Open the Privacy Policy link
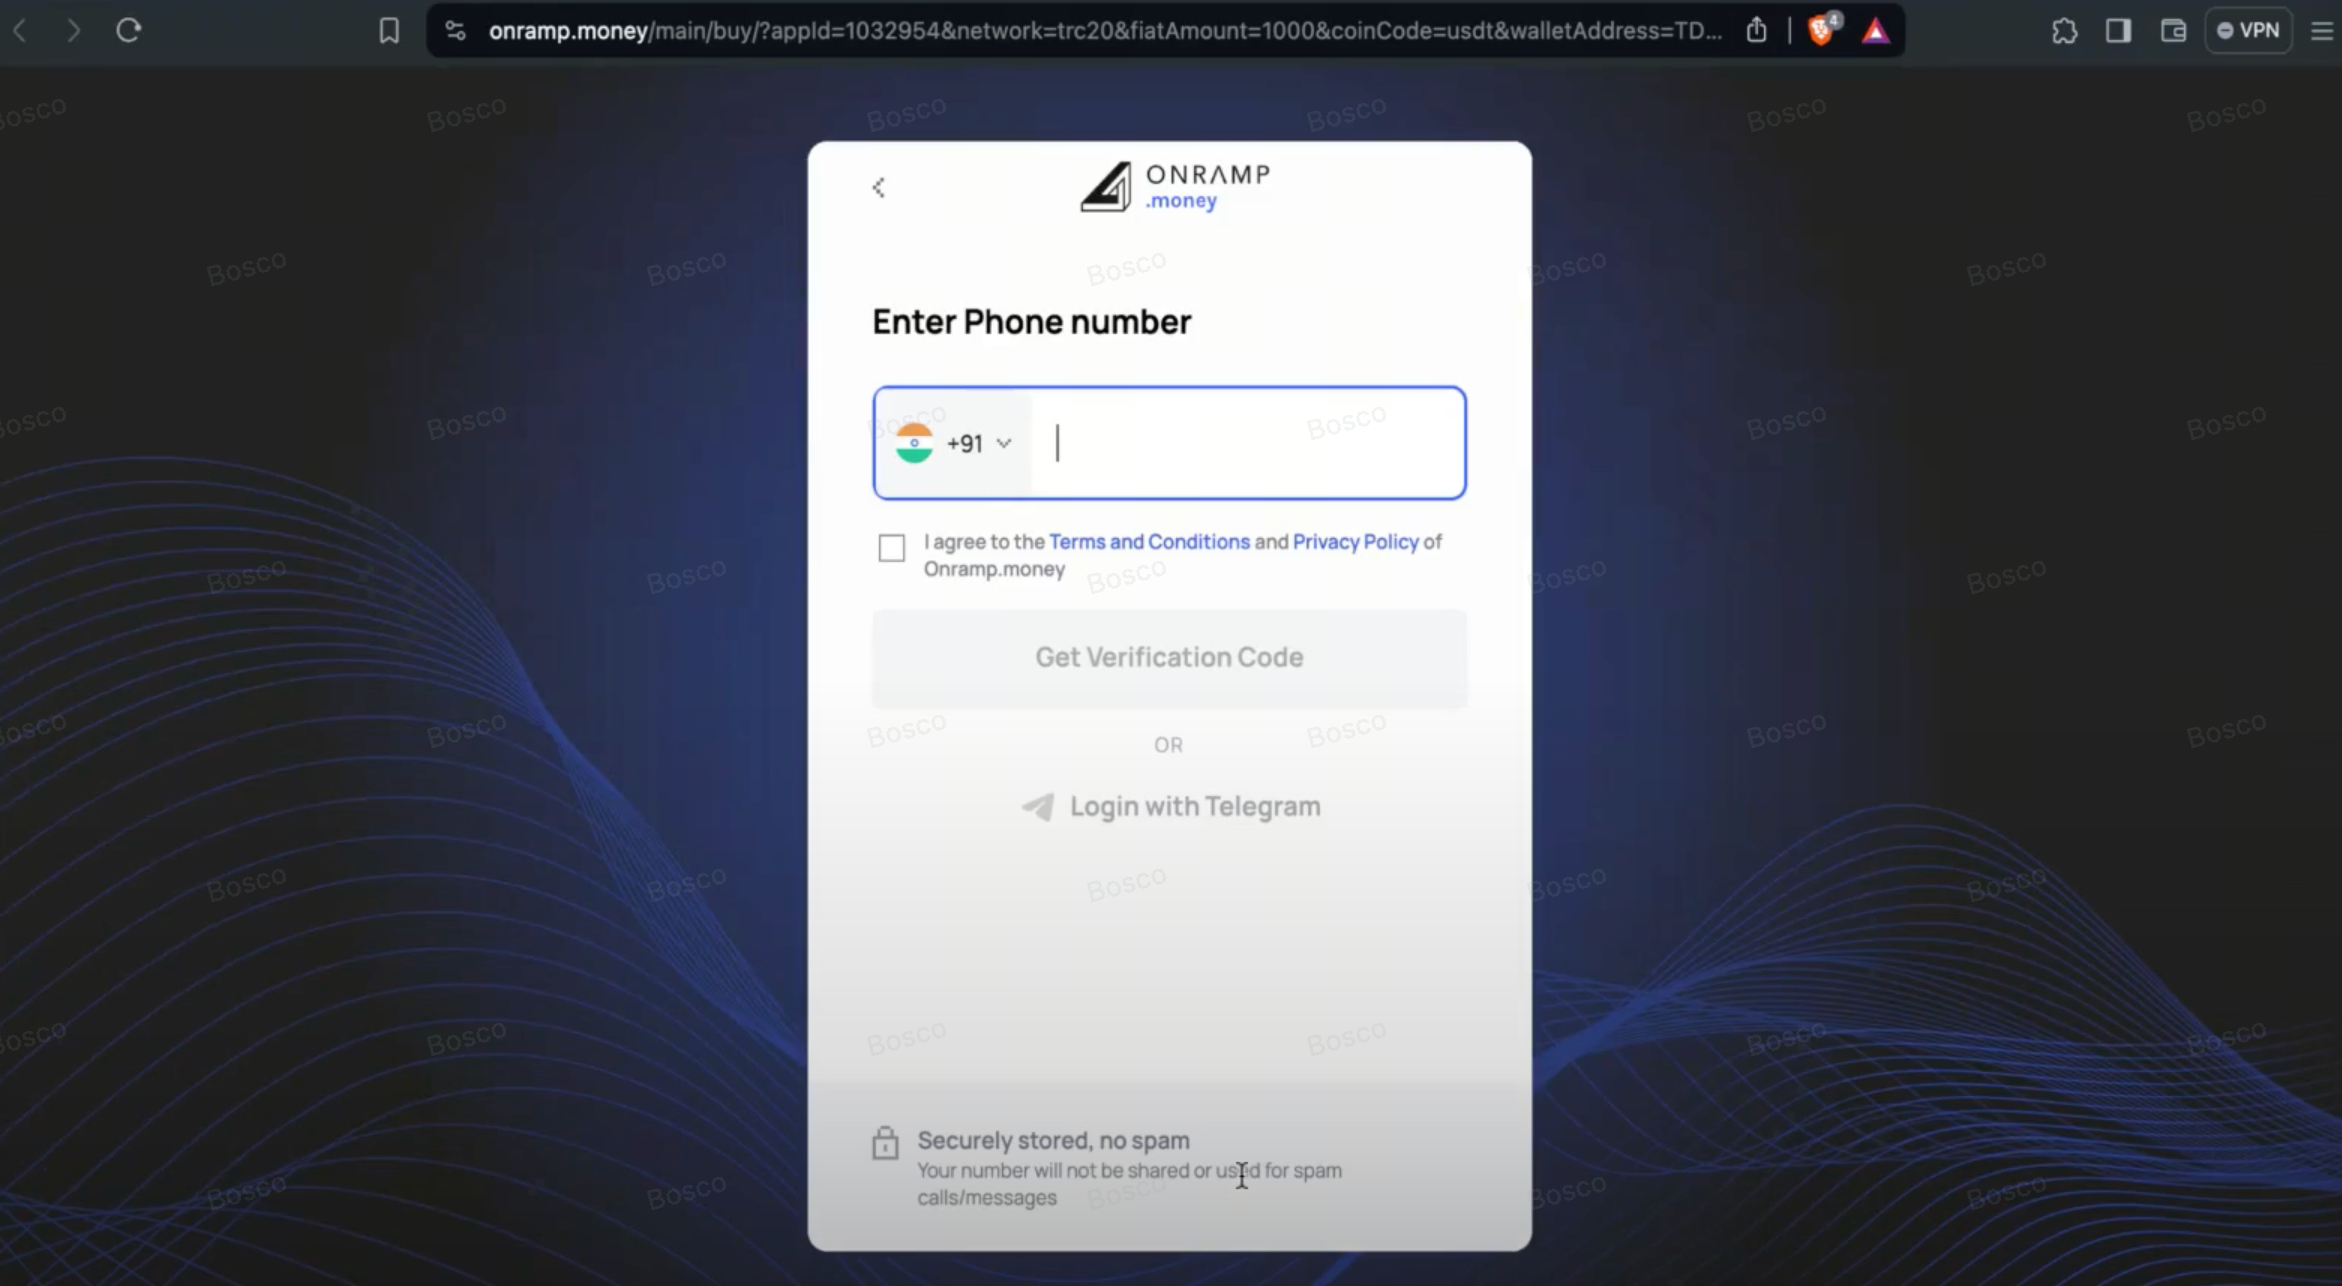2342x1286 pixels. point(1355,542)
